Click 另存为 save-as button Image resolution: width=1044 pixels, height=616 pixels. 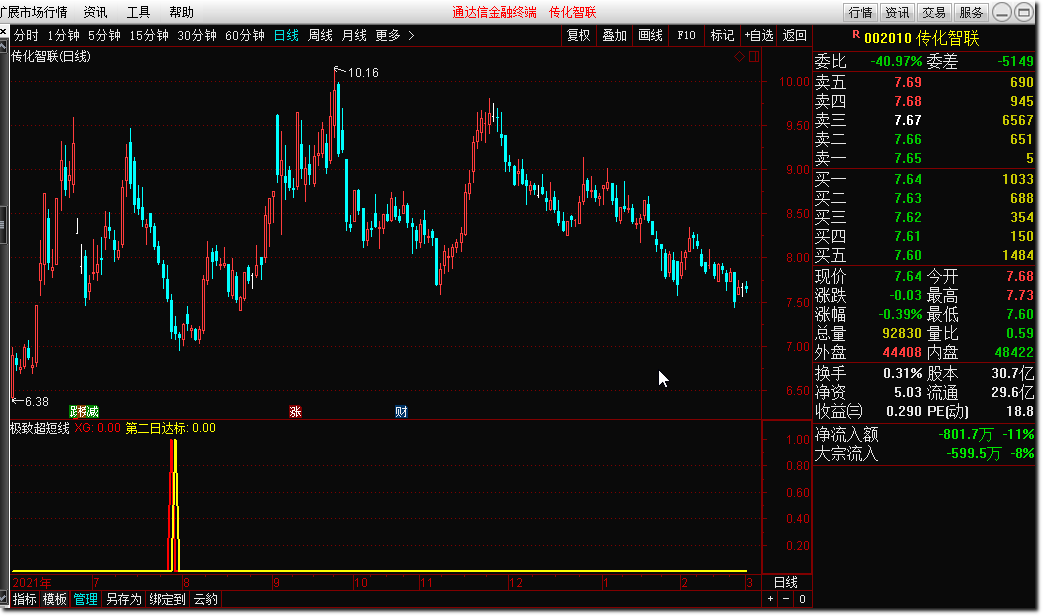click(124, 599)
